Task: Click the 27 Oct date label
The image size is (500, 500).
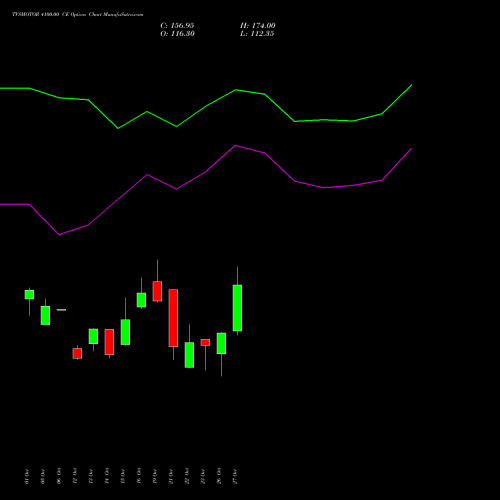Action: (235, 476)
